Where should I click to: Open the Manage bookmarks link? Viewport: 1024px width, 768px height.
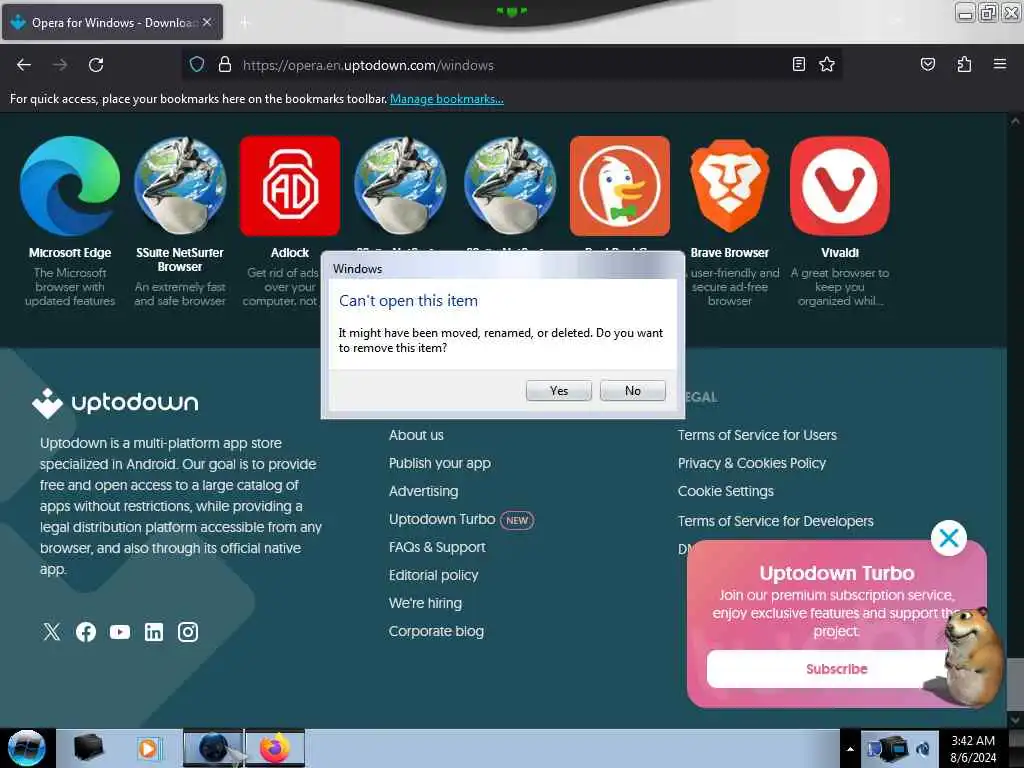447,99
